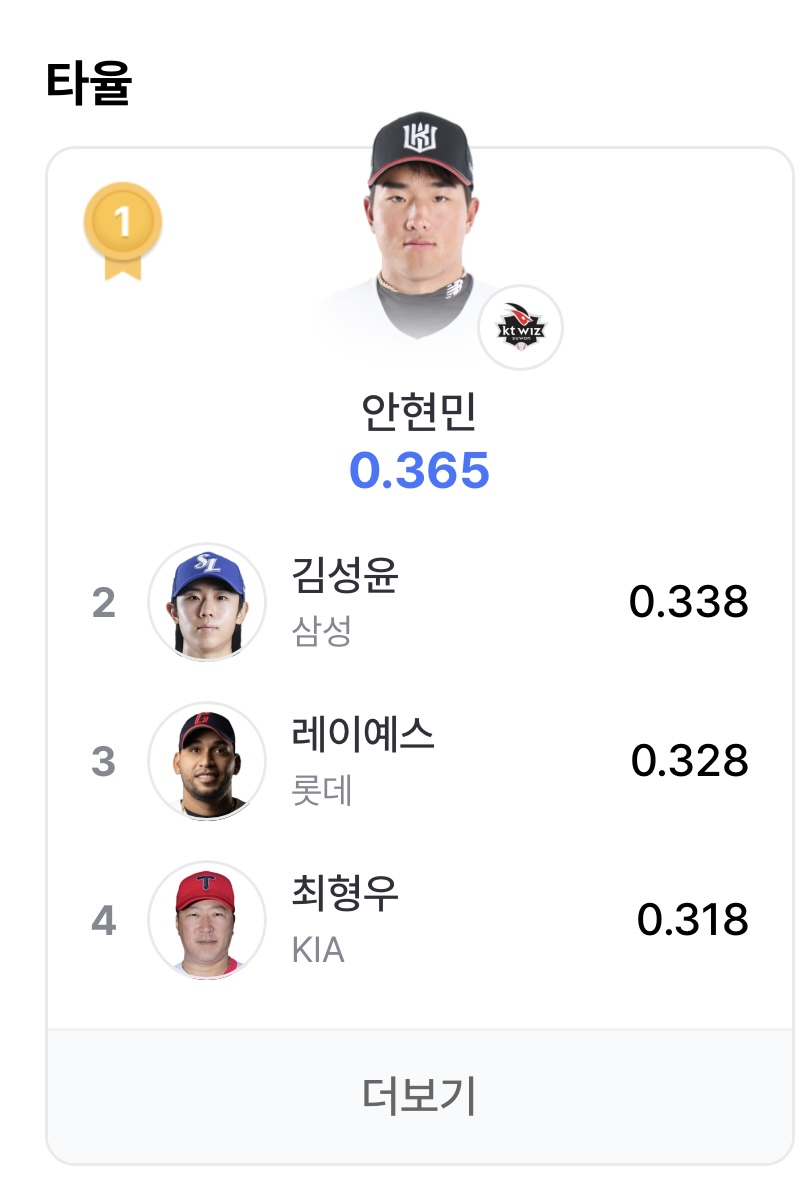Select the 0.328 average value
812x1201 pixels.
click(x=690, y=761)
